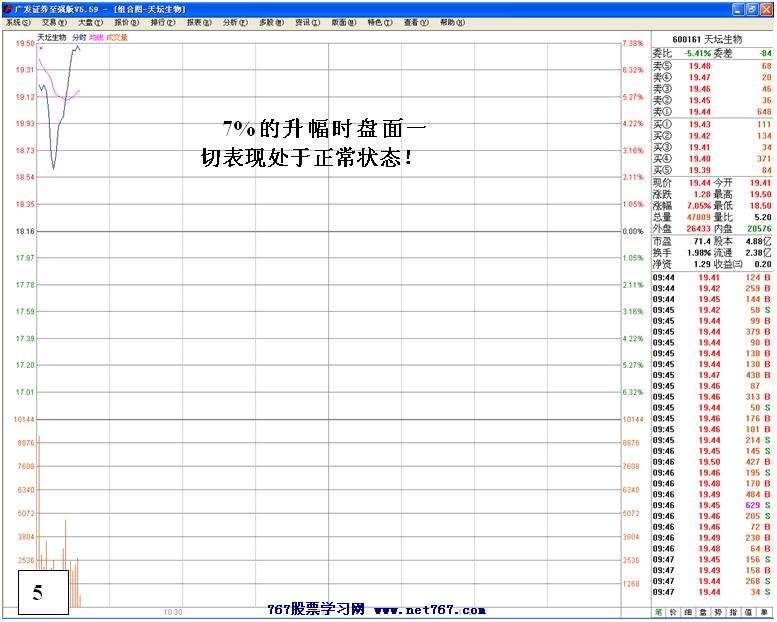This screenshot has width=777, height=622.
Task: Click the 10:30 time label on the axis
Action: click(173, 612)
